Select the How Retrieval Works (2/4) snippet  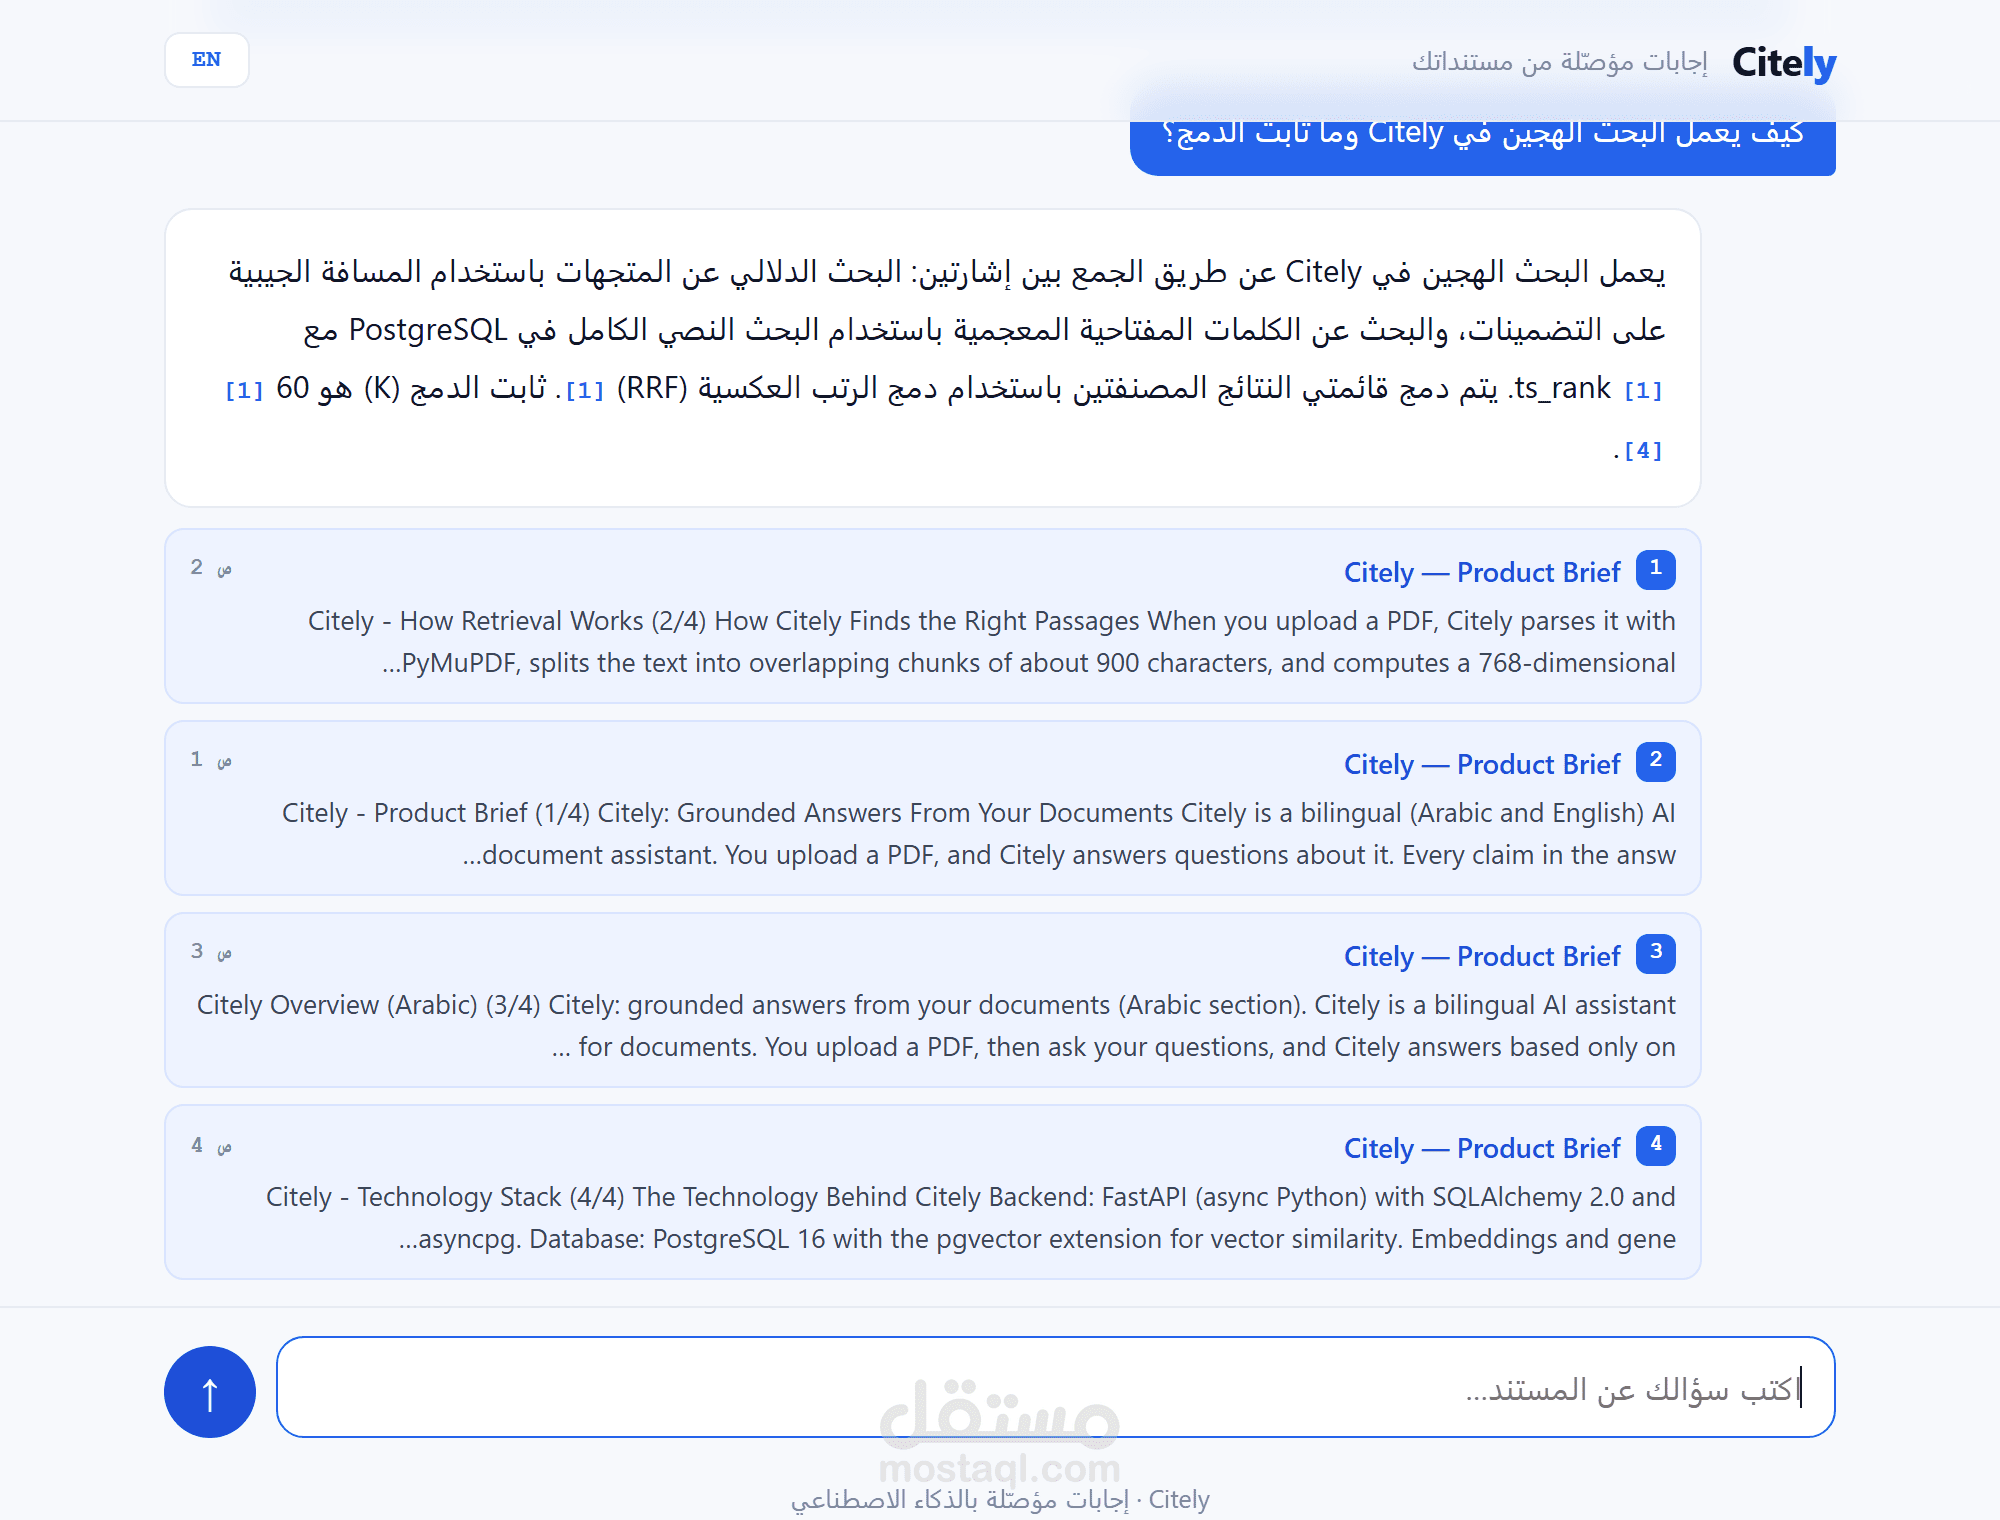[x=992, y=642]
